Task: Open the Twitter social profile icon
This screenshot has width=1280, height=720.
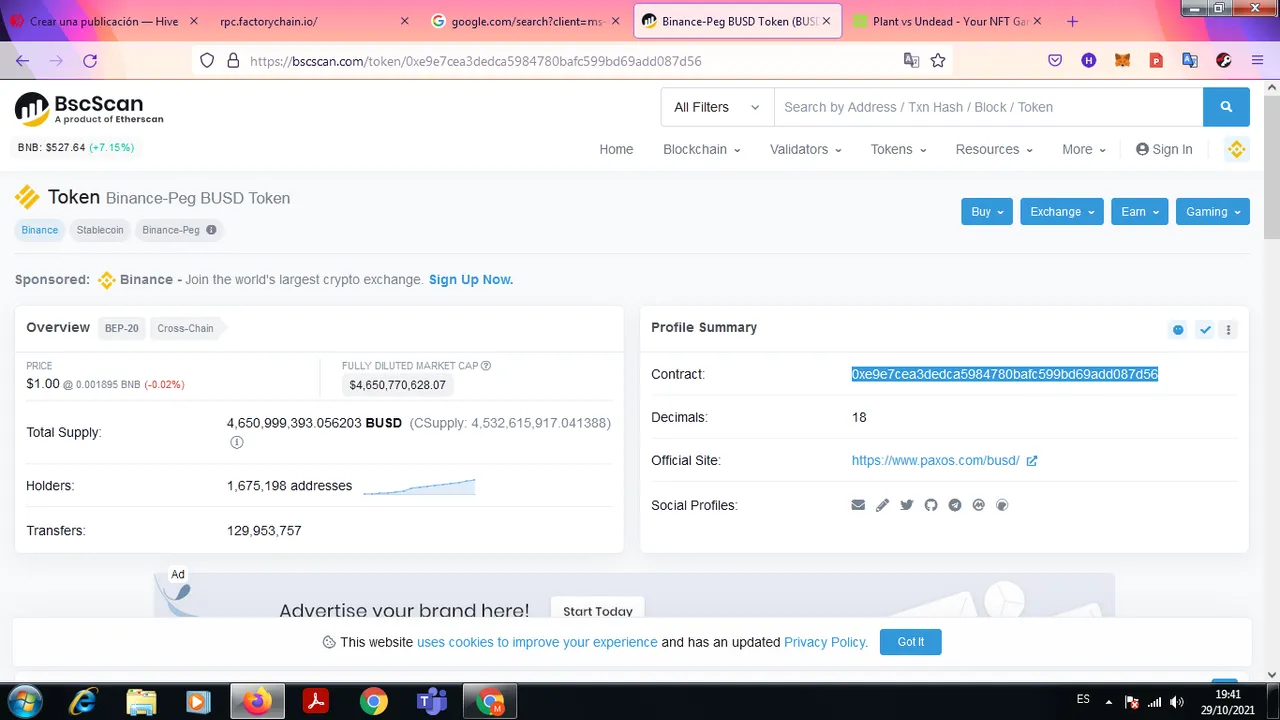Action: pos(906,505)
